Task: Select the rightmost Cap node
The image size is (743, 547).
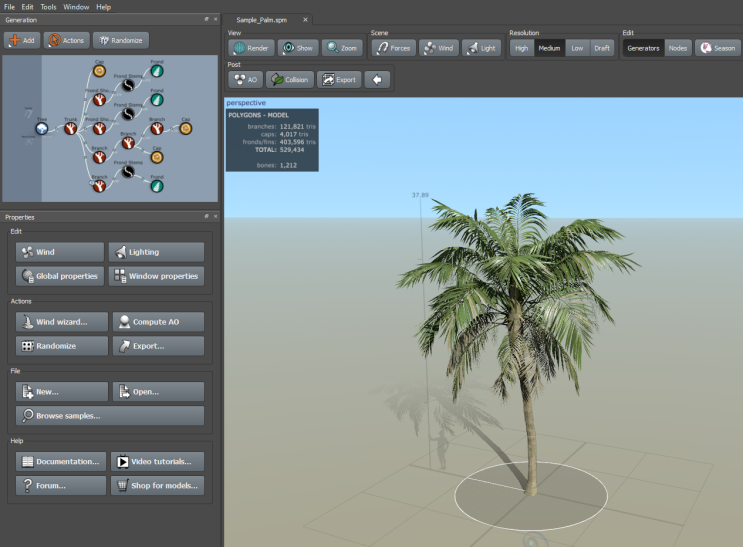Action: coord(186,128)
